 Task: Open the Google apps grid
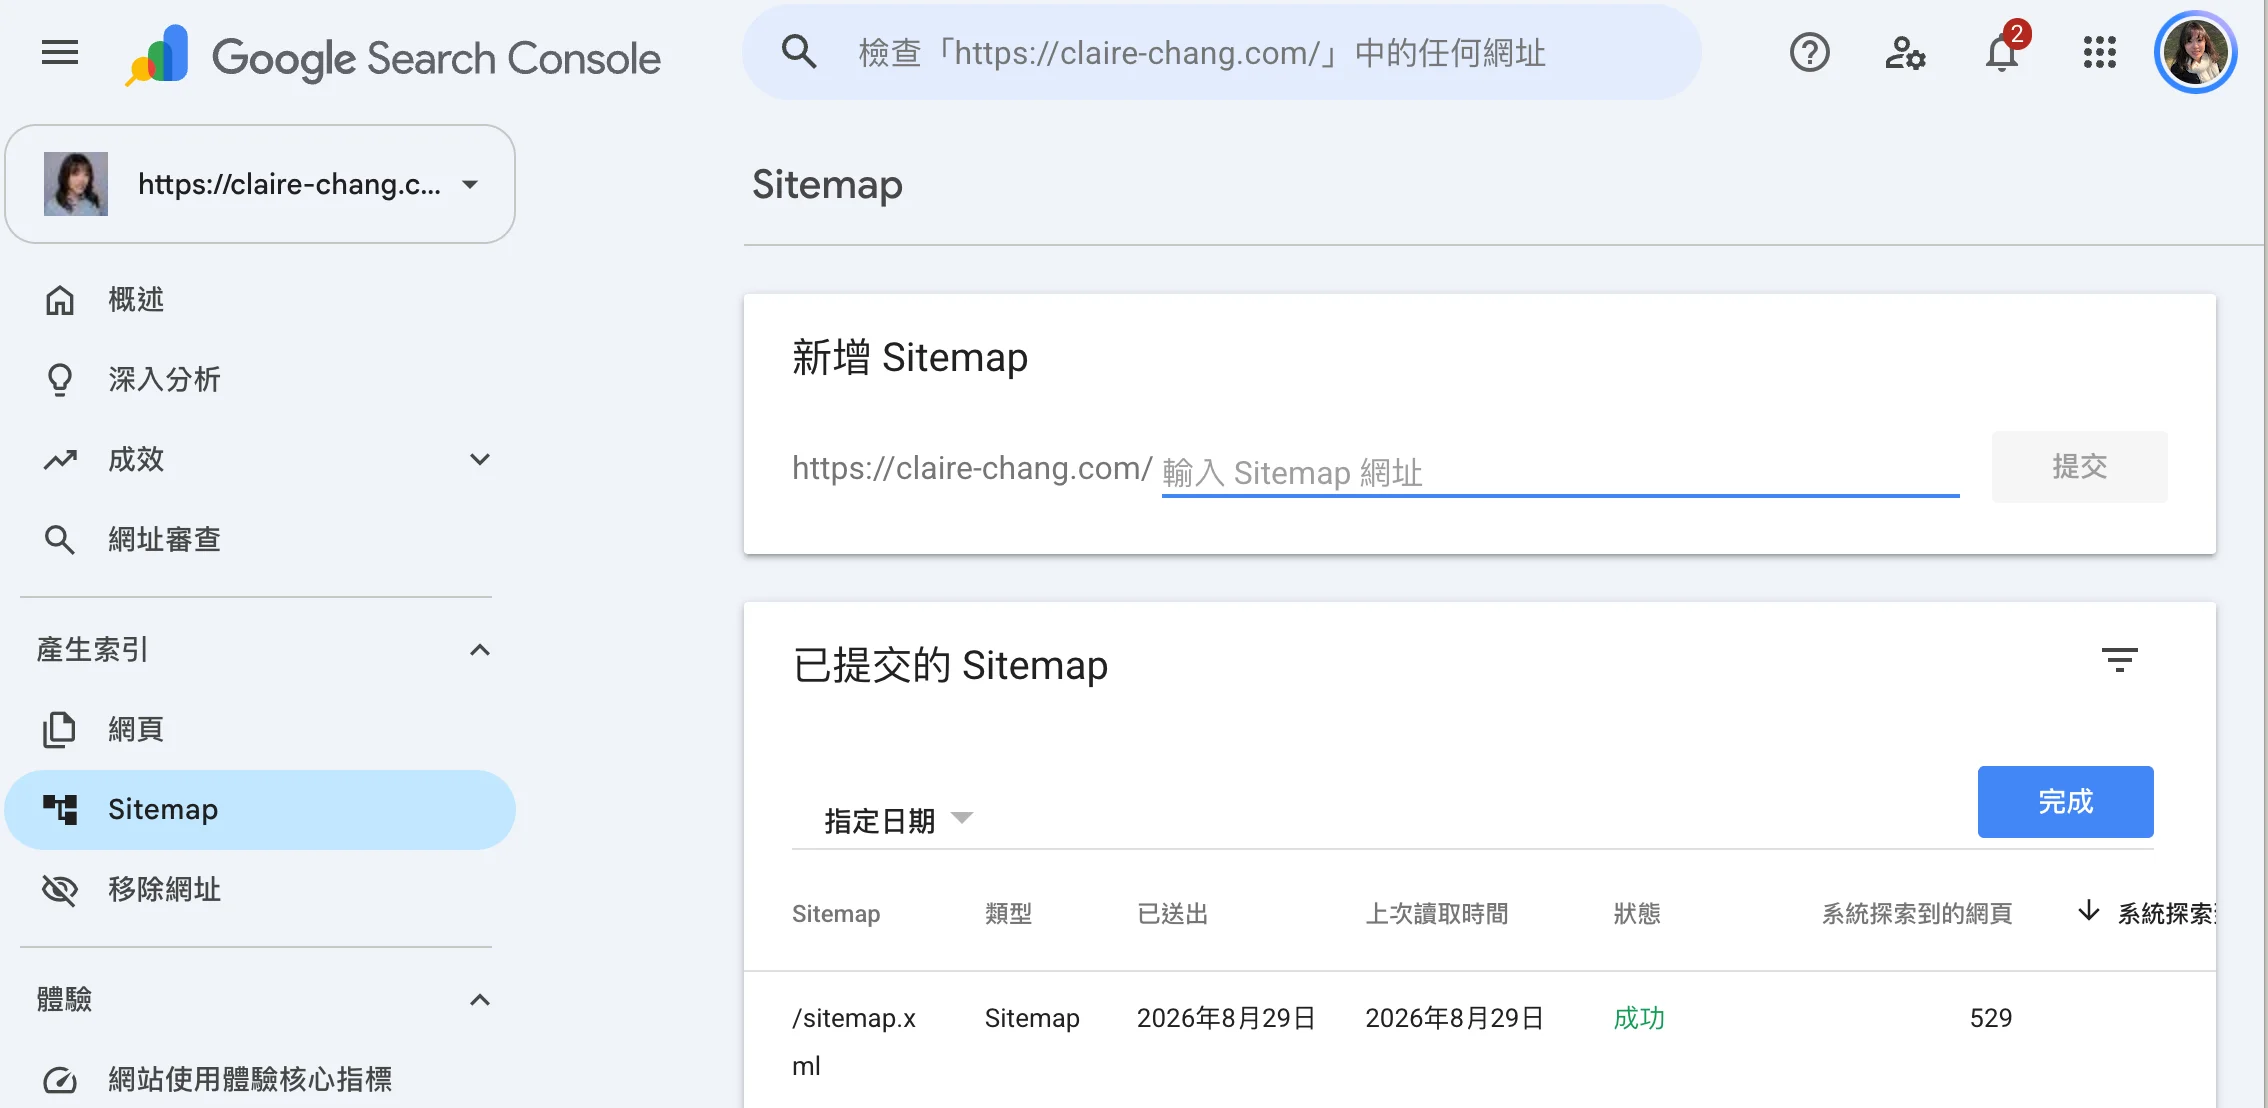click(2099, 52)
